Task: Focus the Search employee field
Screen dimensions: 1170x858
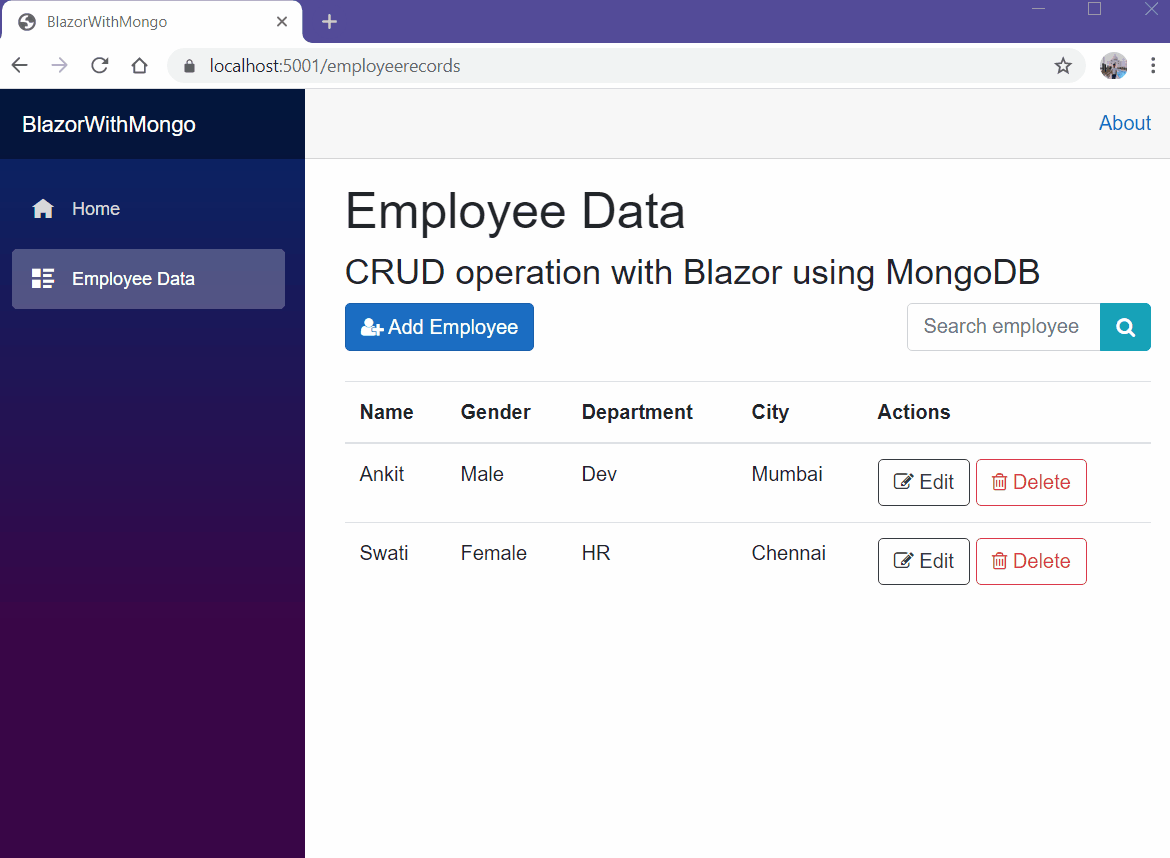Action: tap(1004, 327)
